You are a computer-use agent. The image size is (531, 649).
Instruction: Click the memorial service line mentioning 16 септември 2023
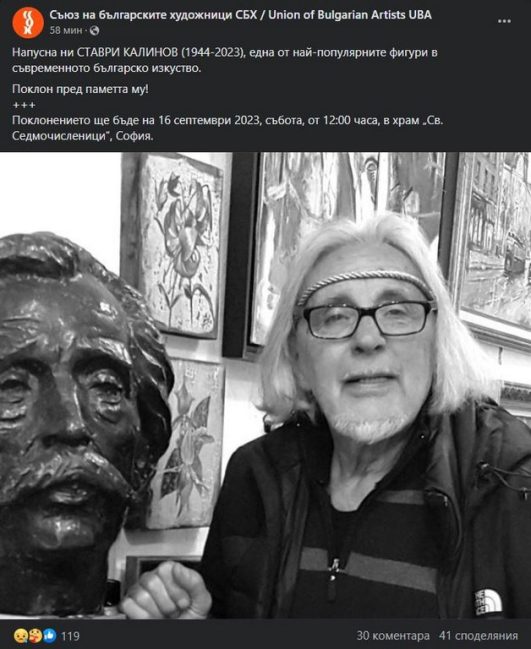point(227,128)
